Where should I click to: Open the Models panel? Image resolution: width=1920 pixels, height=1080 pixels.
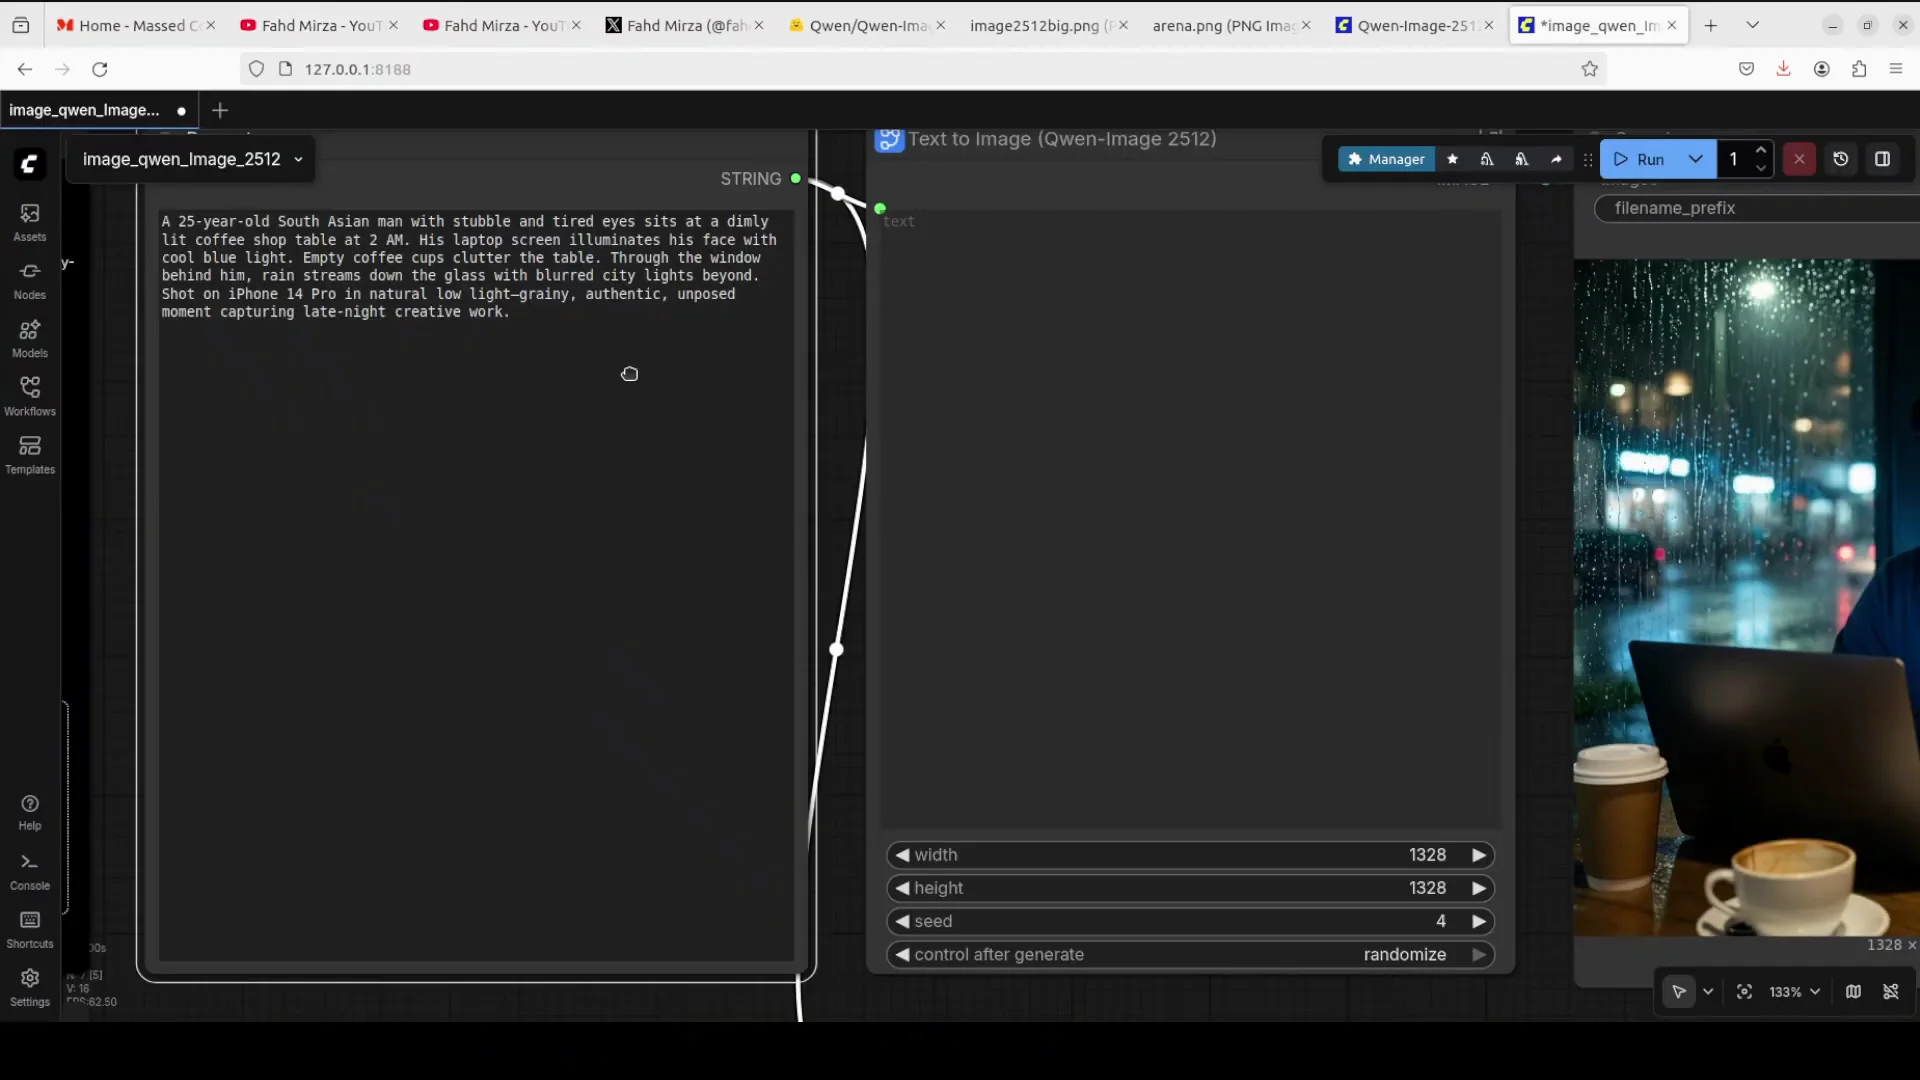pyautogui.click(x=29, y=339)
